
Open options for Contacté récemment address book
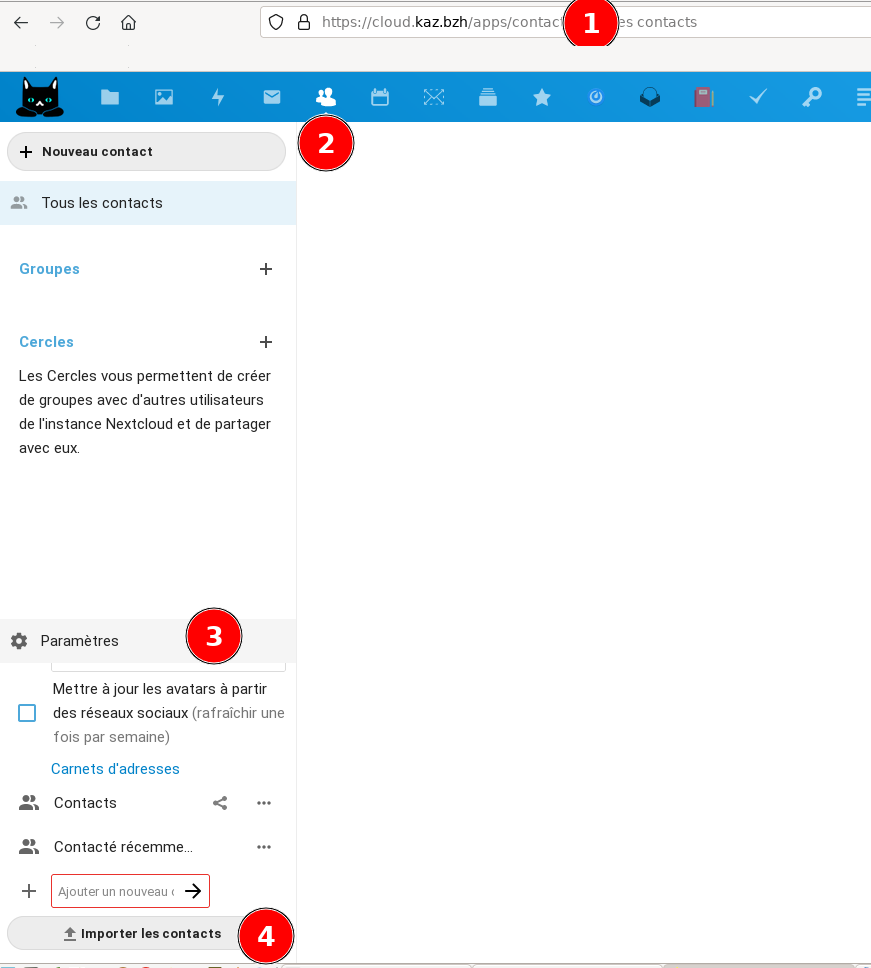264,847
